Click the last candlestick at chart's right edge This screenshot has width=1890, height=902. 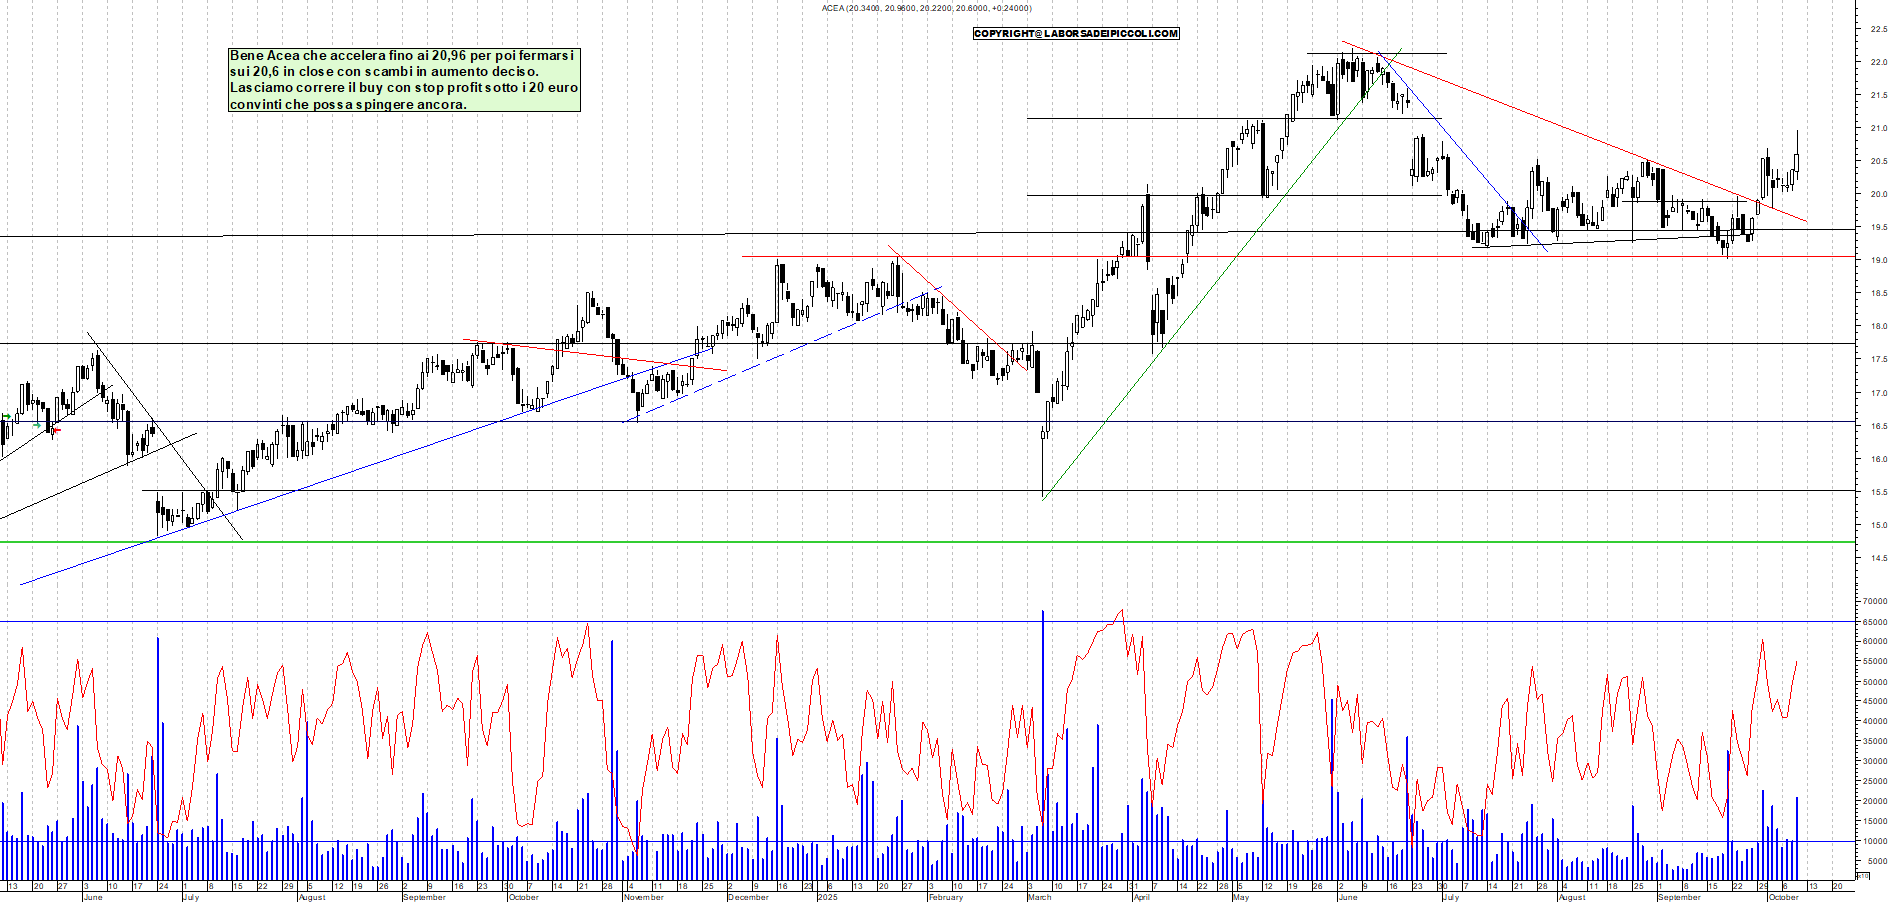[1797, 160]
